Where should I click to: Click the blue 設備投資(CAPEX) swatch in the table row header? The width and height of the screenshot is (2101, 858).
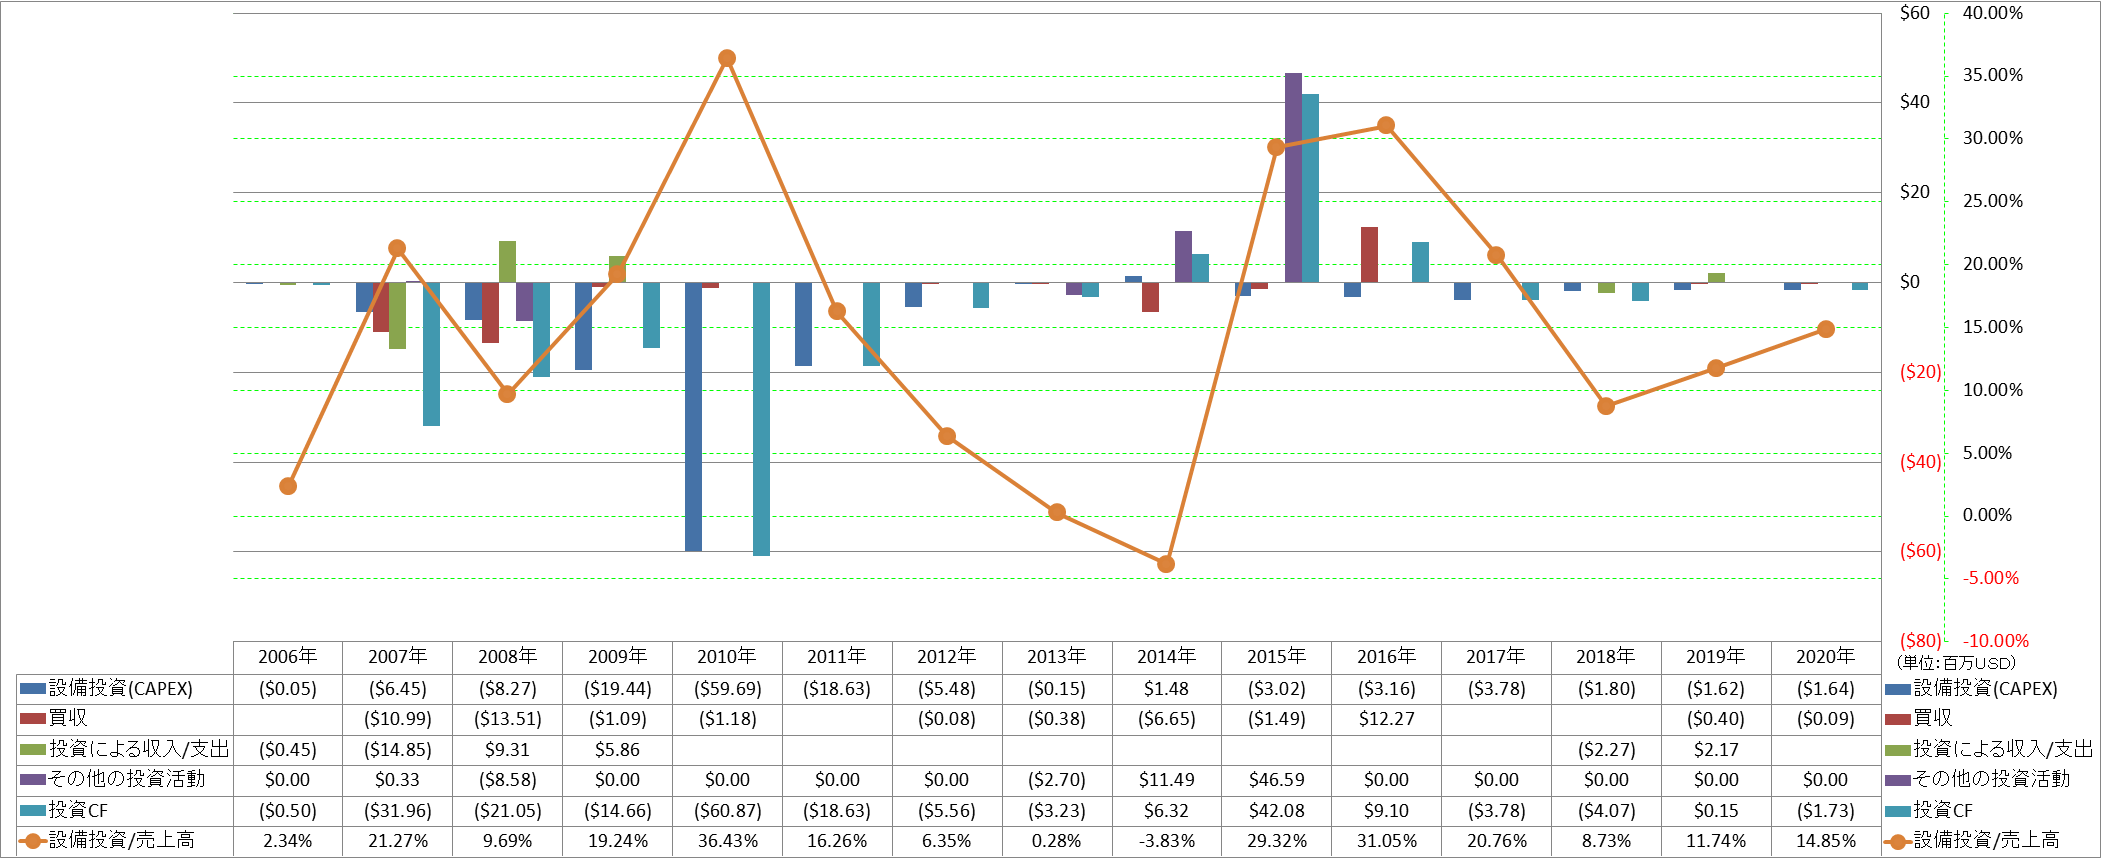coord(32,689)
